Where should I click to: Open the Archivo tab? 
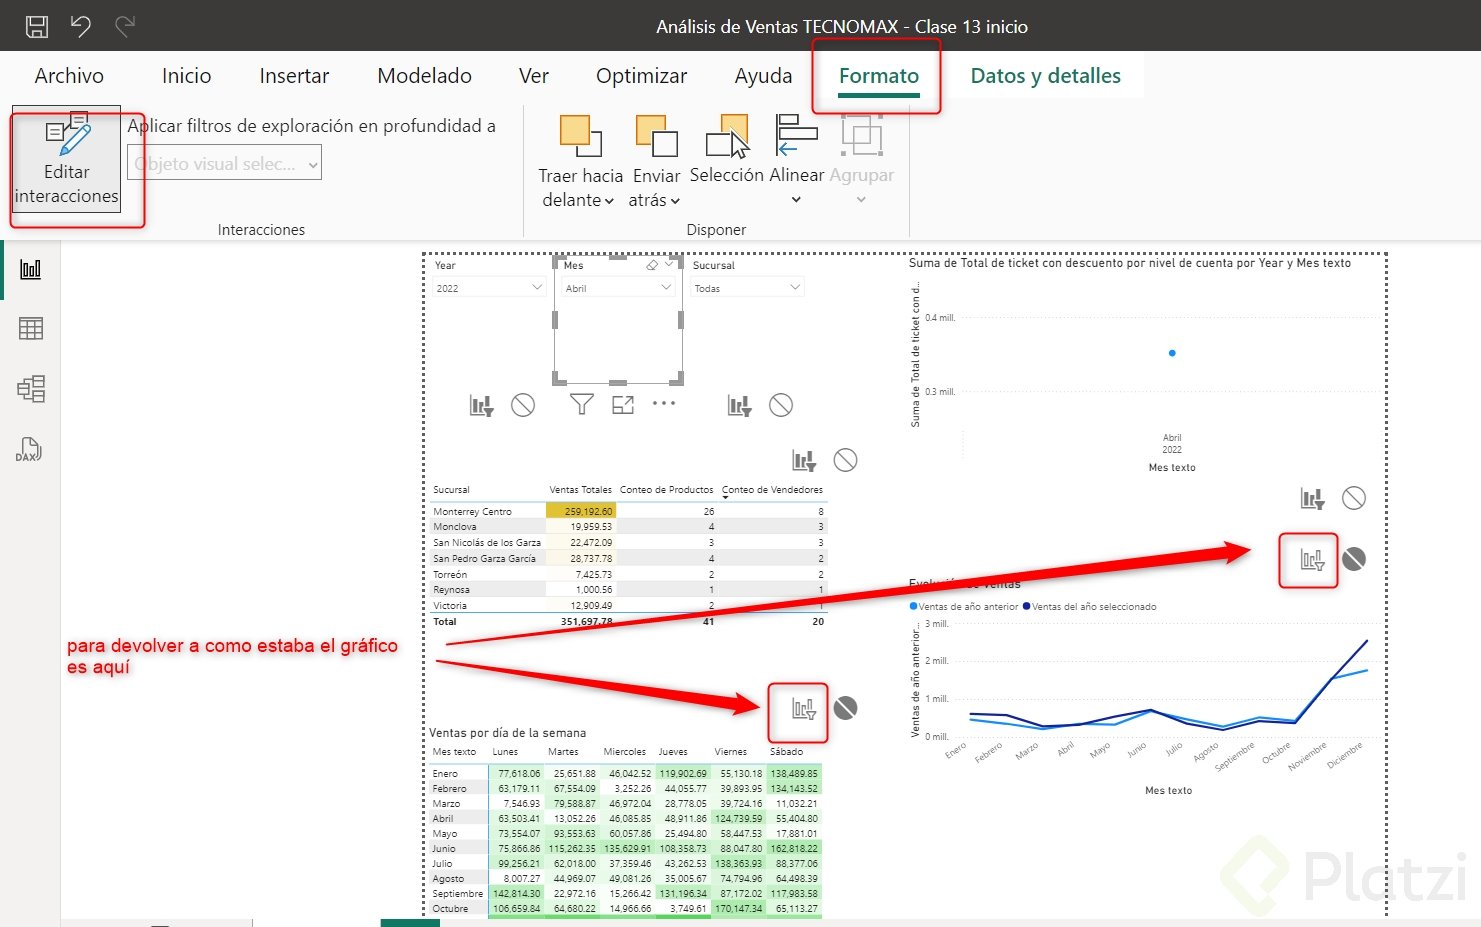coord(69,76)
